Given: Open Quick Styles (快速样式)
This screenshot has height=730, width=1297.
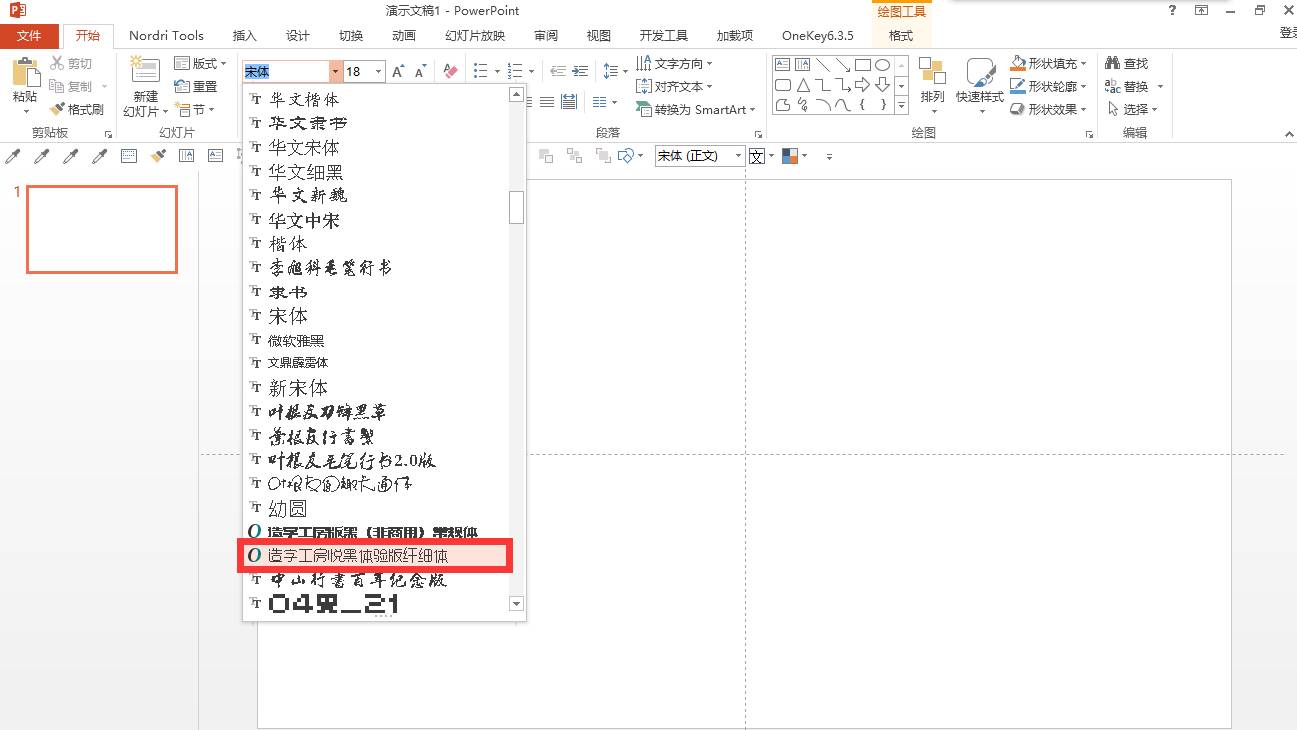Looking at the screenshot, I should pyautogui.click(x=979, y=86).
